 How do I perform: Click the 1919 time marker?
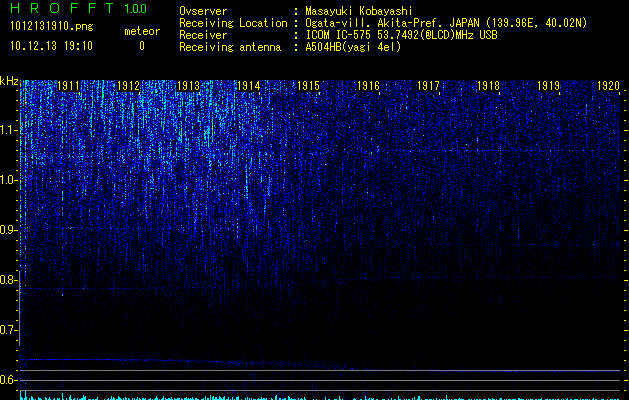click(x=548, y=86)
